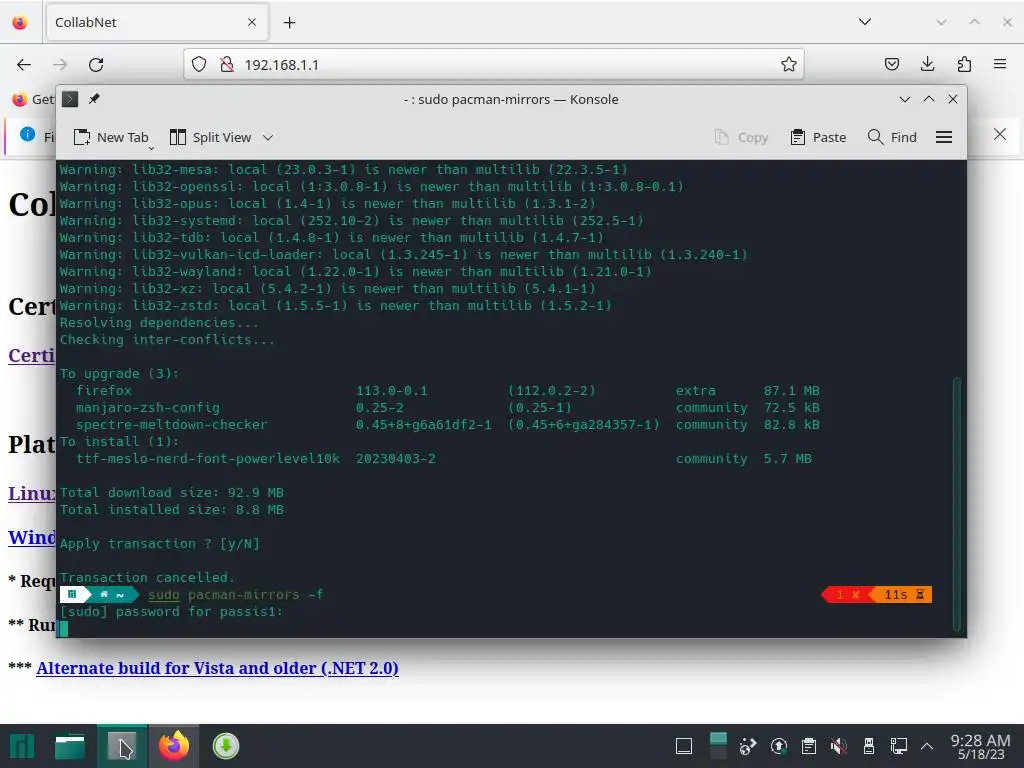The height and width of the screenshot is (768, 1024).
Task: Expand hidden system tray icons
Action: [x=927, y=746]
